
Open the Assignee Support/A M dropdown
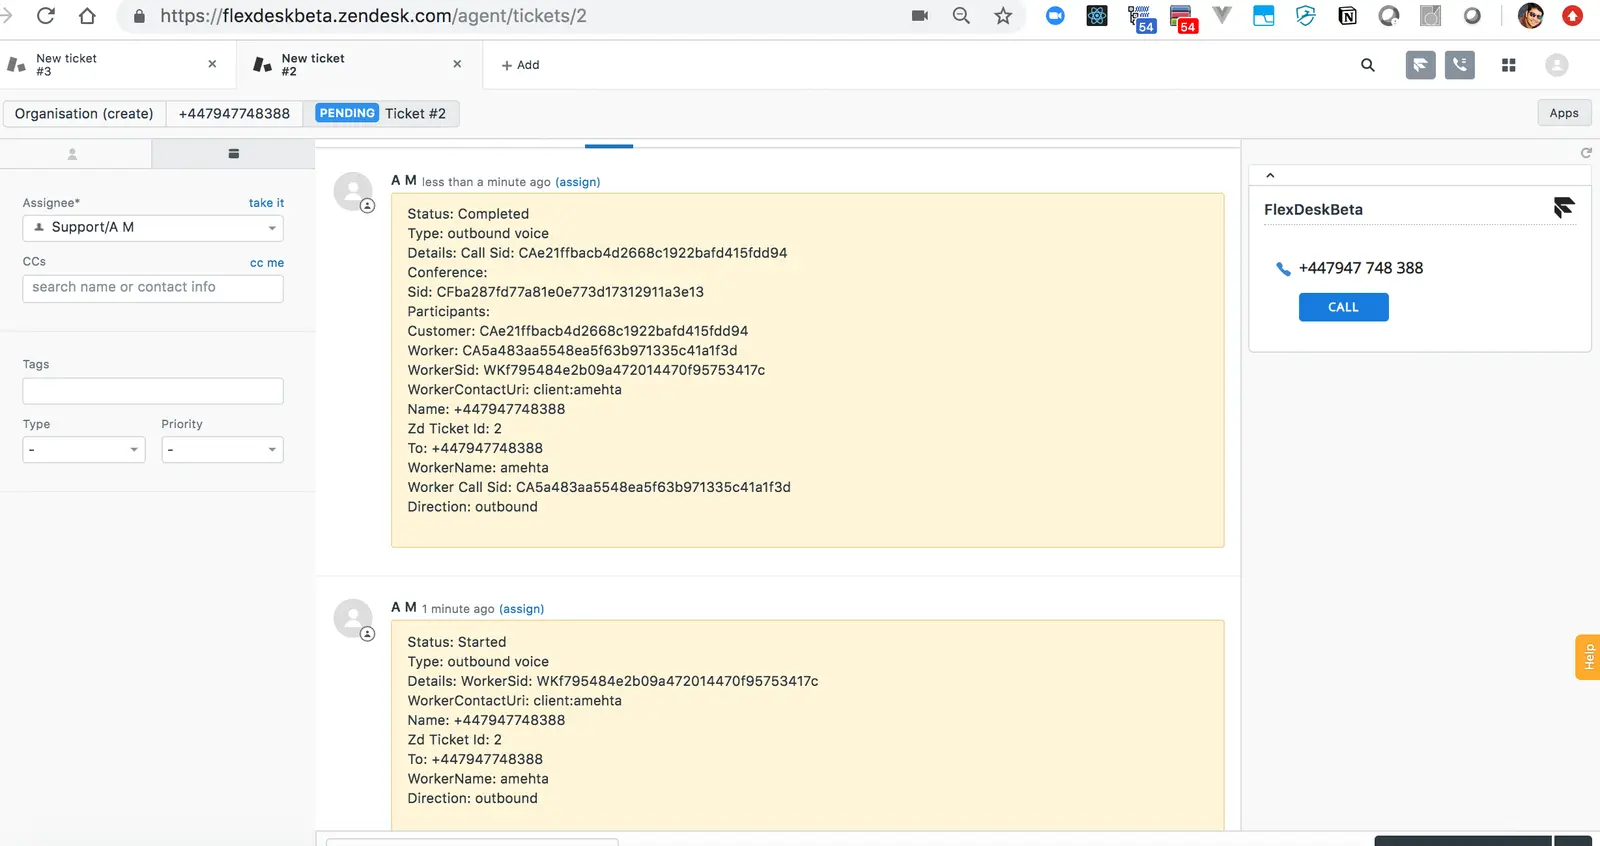click(153, 228)
